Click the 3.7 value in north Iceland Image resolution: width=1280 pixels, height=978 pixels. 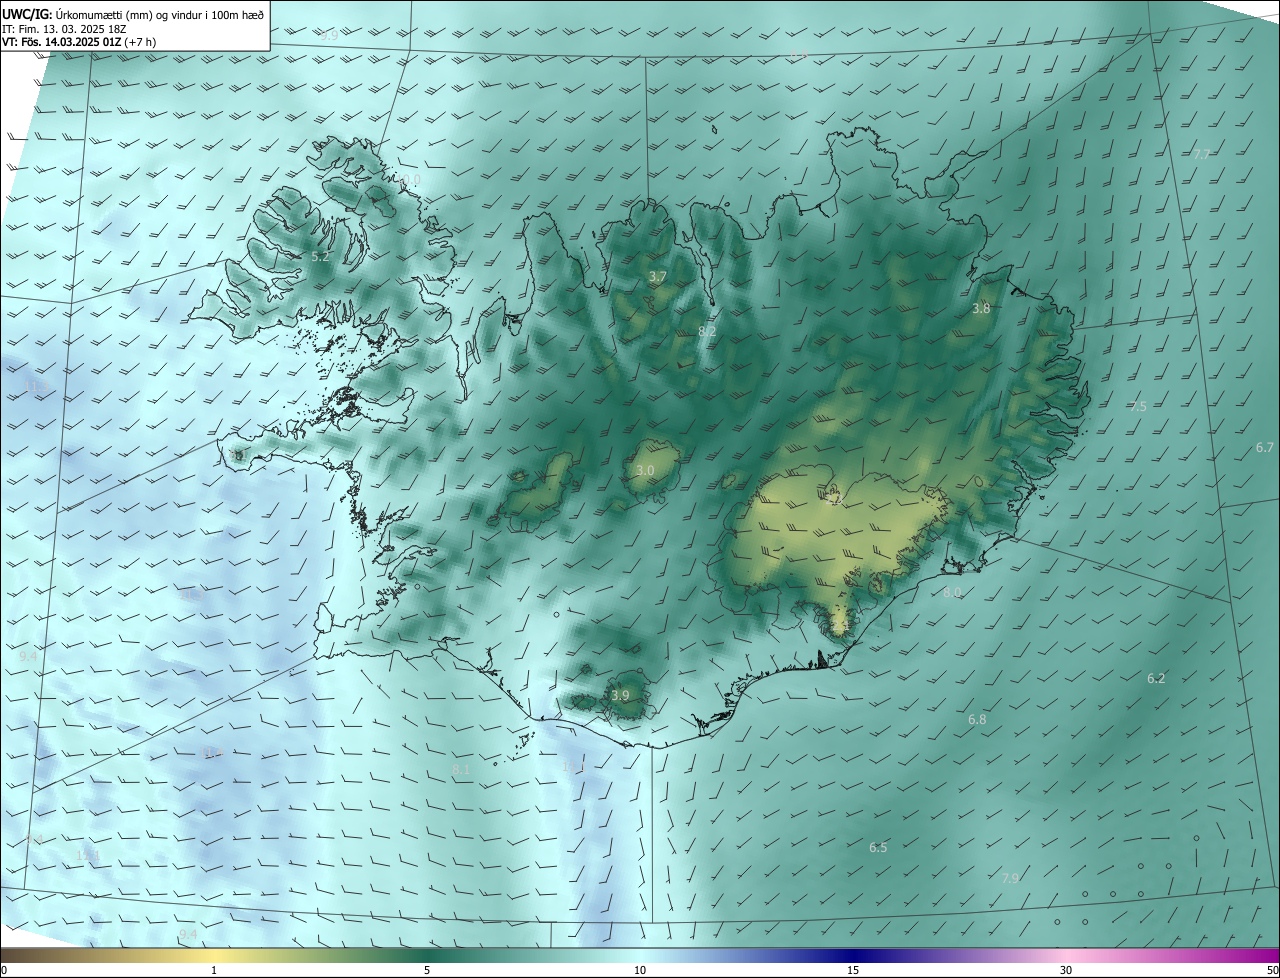[657, 276]
